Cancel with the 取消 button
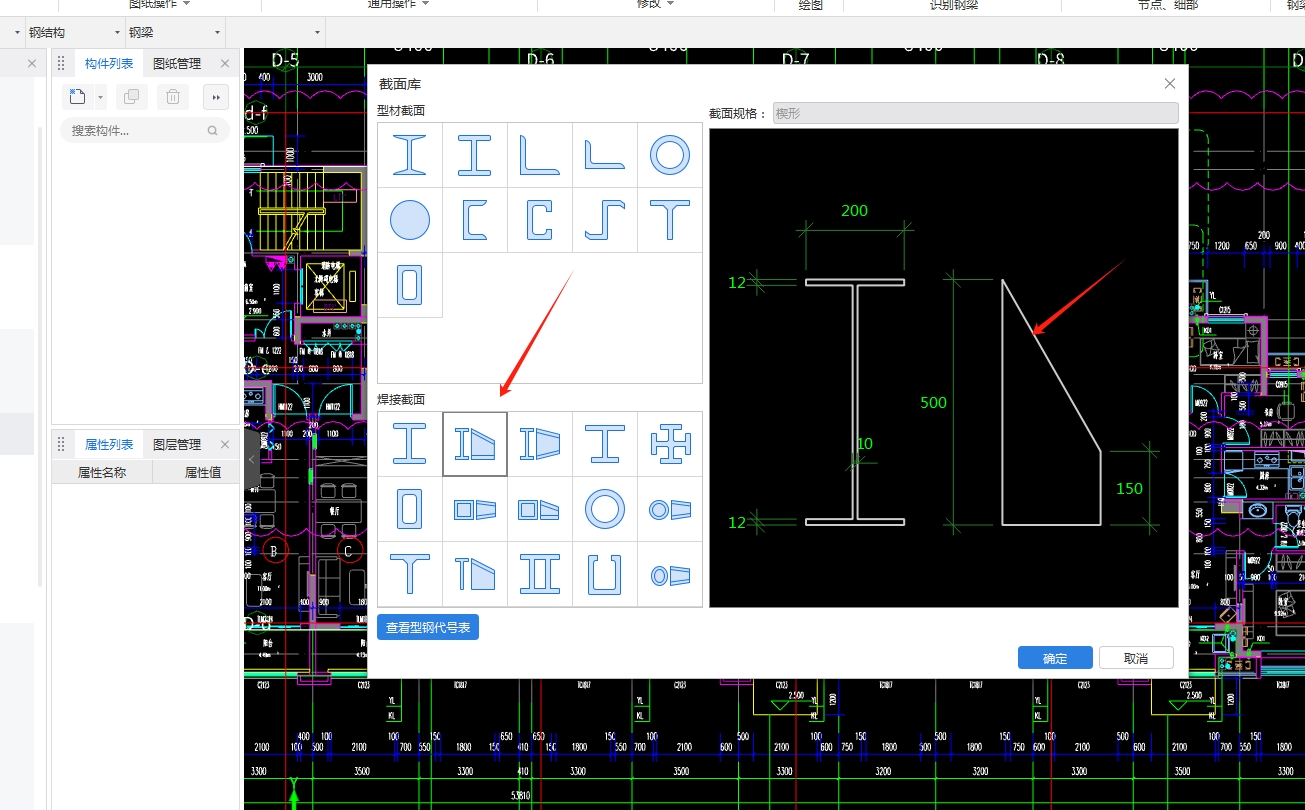1305x810 pixels. coord(1136,658)
